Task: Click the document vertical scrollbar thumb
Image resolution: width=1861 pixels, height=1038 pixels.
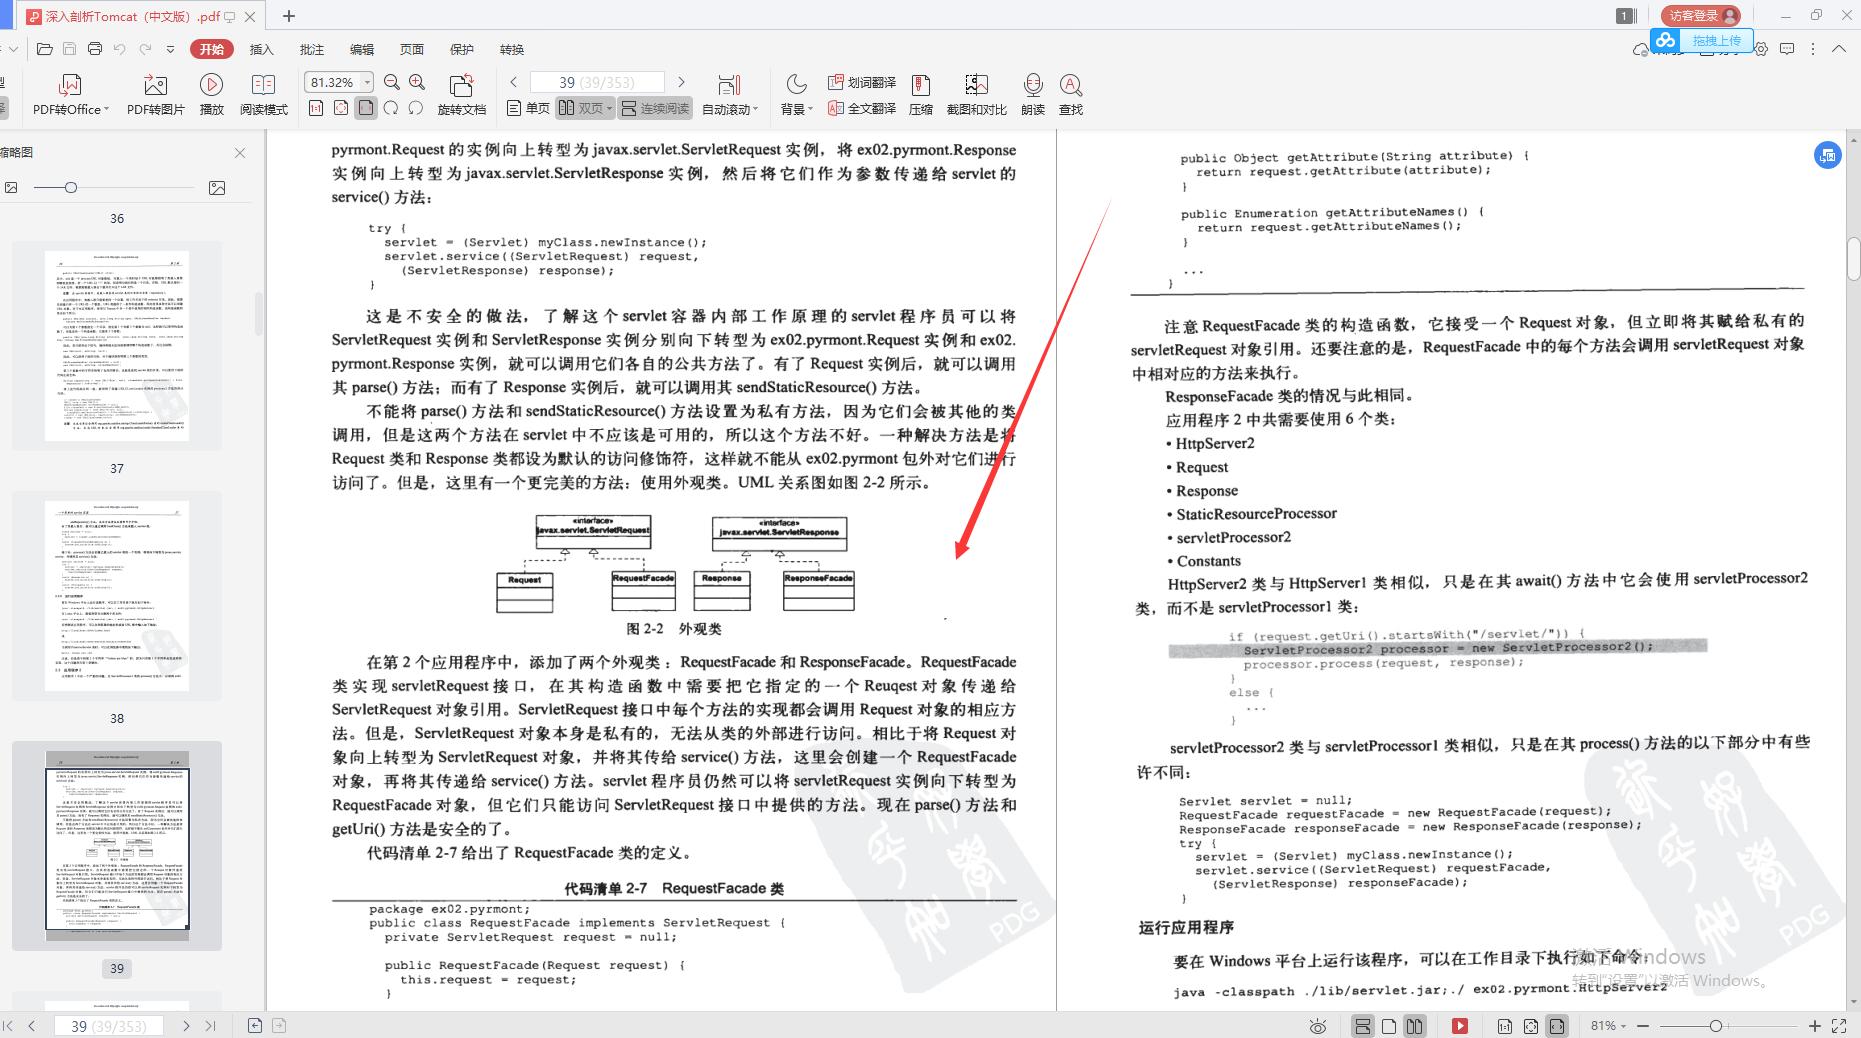Action: [1853, 258]
